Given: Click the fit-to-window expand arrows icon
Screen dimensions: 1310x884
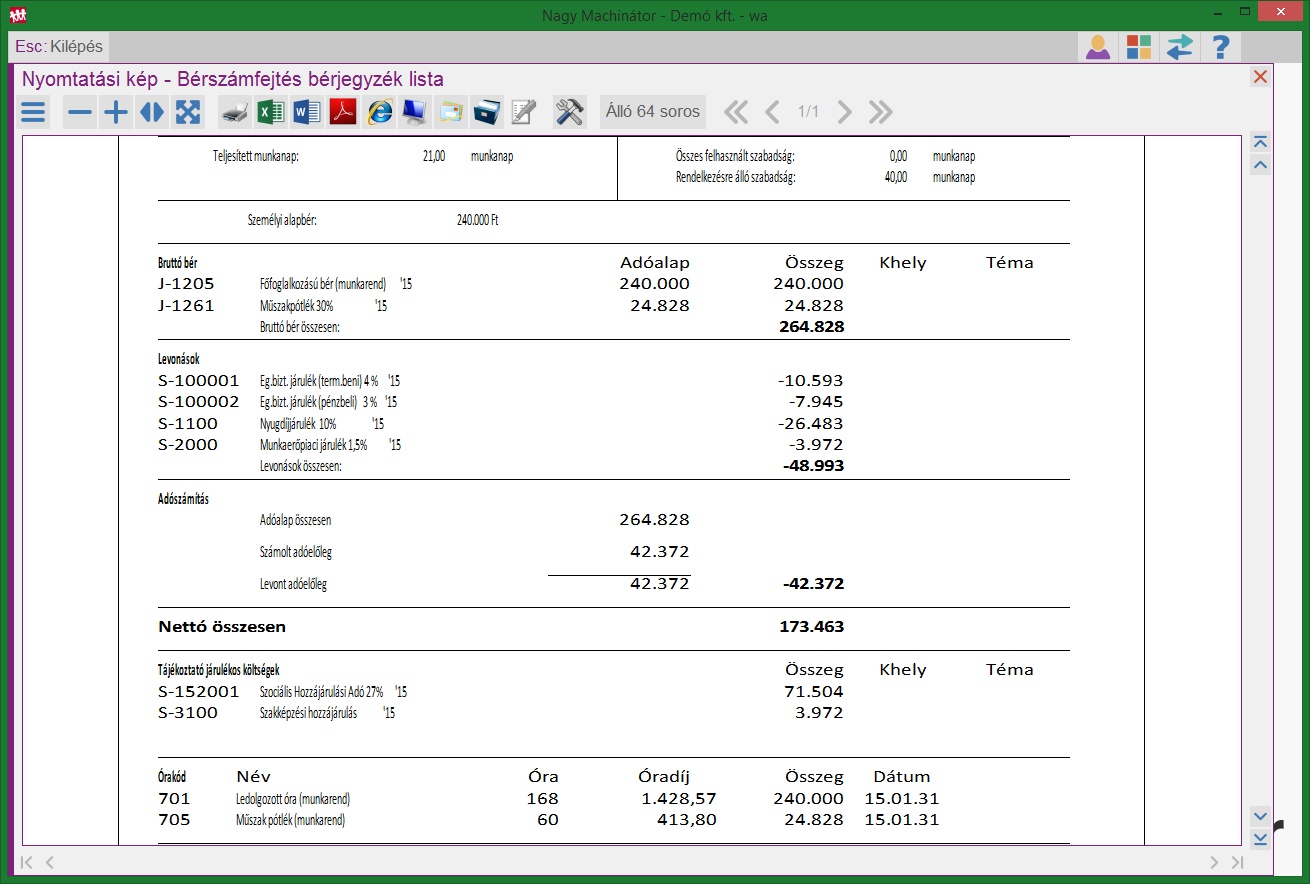Looking at the screenshot, I should [x=188, y=112].
